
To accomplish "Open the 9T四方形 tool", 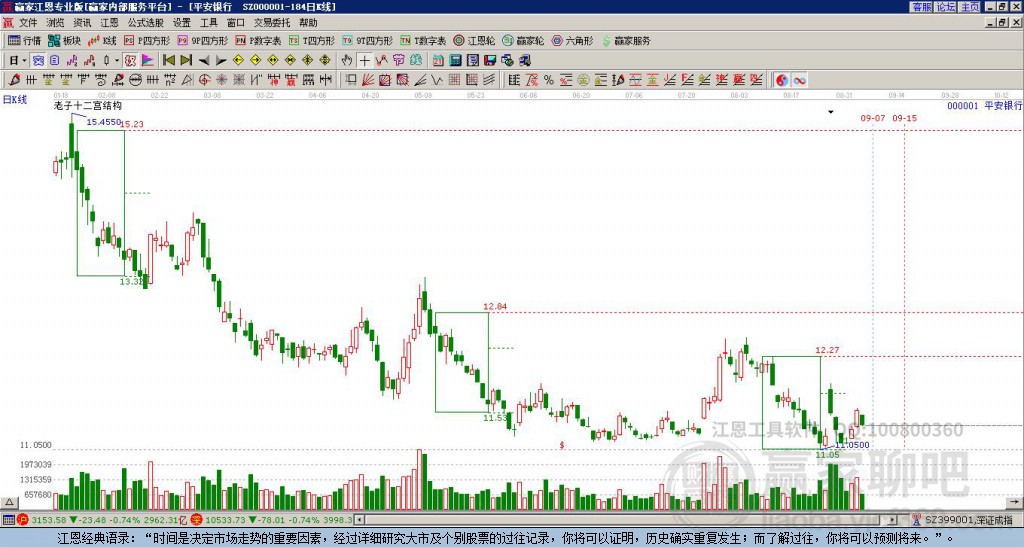I will (368, 40).
